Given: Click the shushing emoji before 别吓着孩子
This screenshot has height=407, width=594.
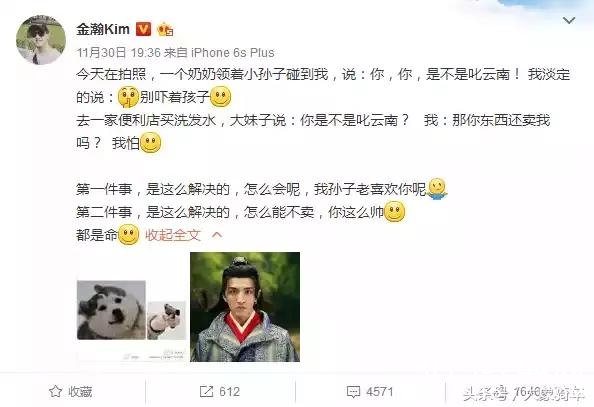Looking at the screenshot, I should pos(128,97).
